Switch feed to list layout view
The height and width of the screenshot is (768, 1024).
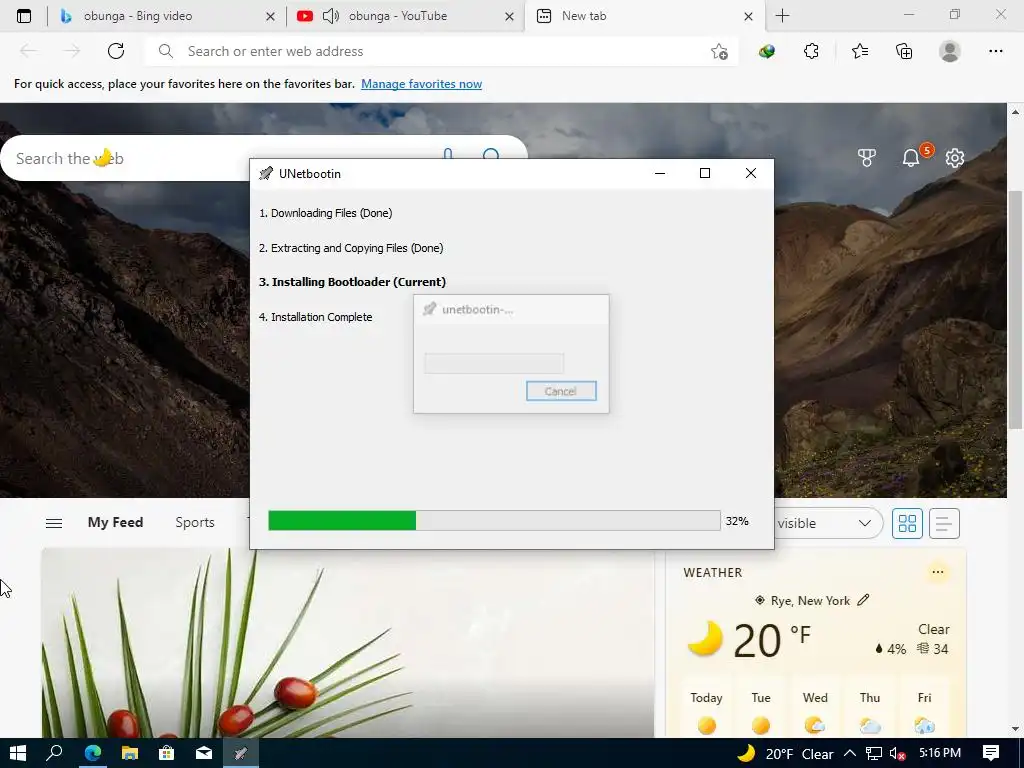pyautogui.click(x=944, y=523)
